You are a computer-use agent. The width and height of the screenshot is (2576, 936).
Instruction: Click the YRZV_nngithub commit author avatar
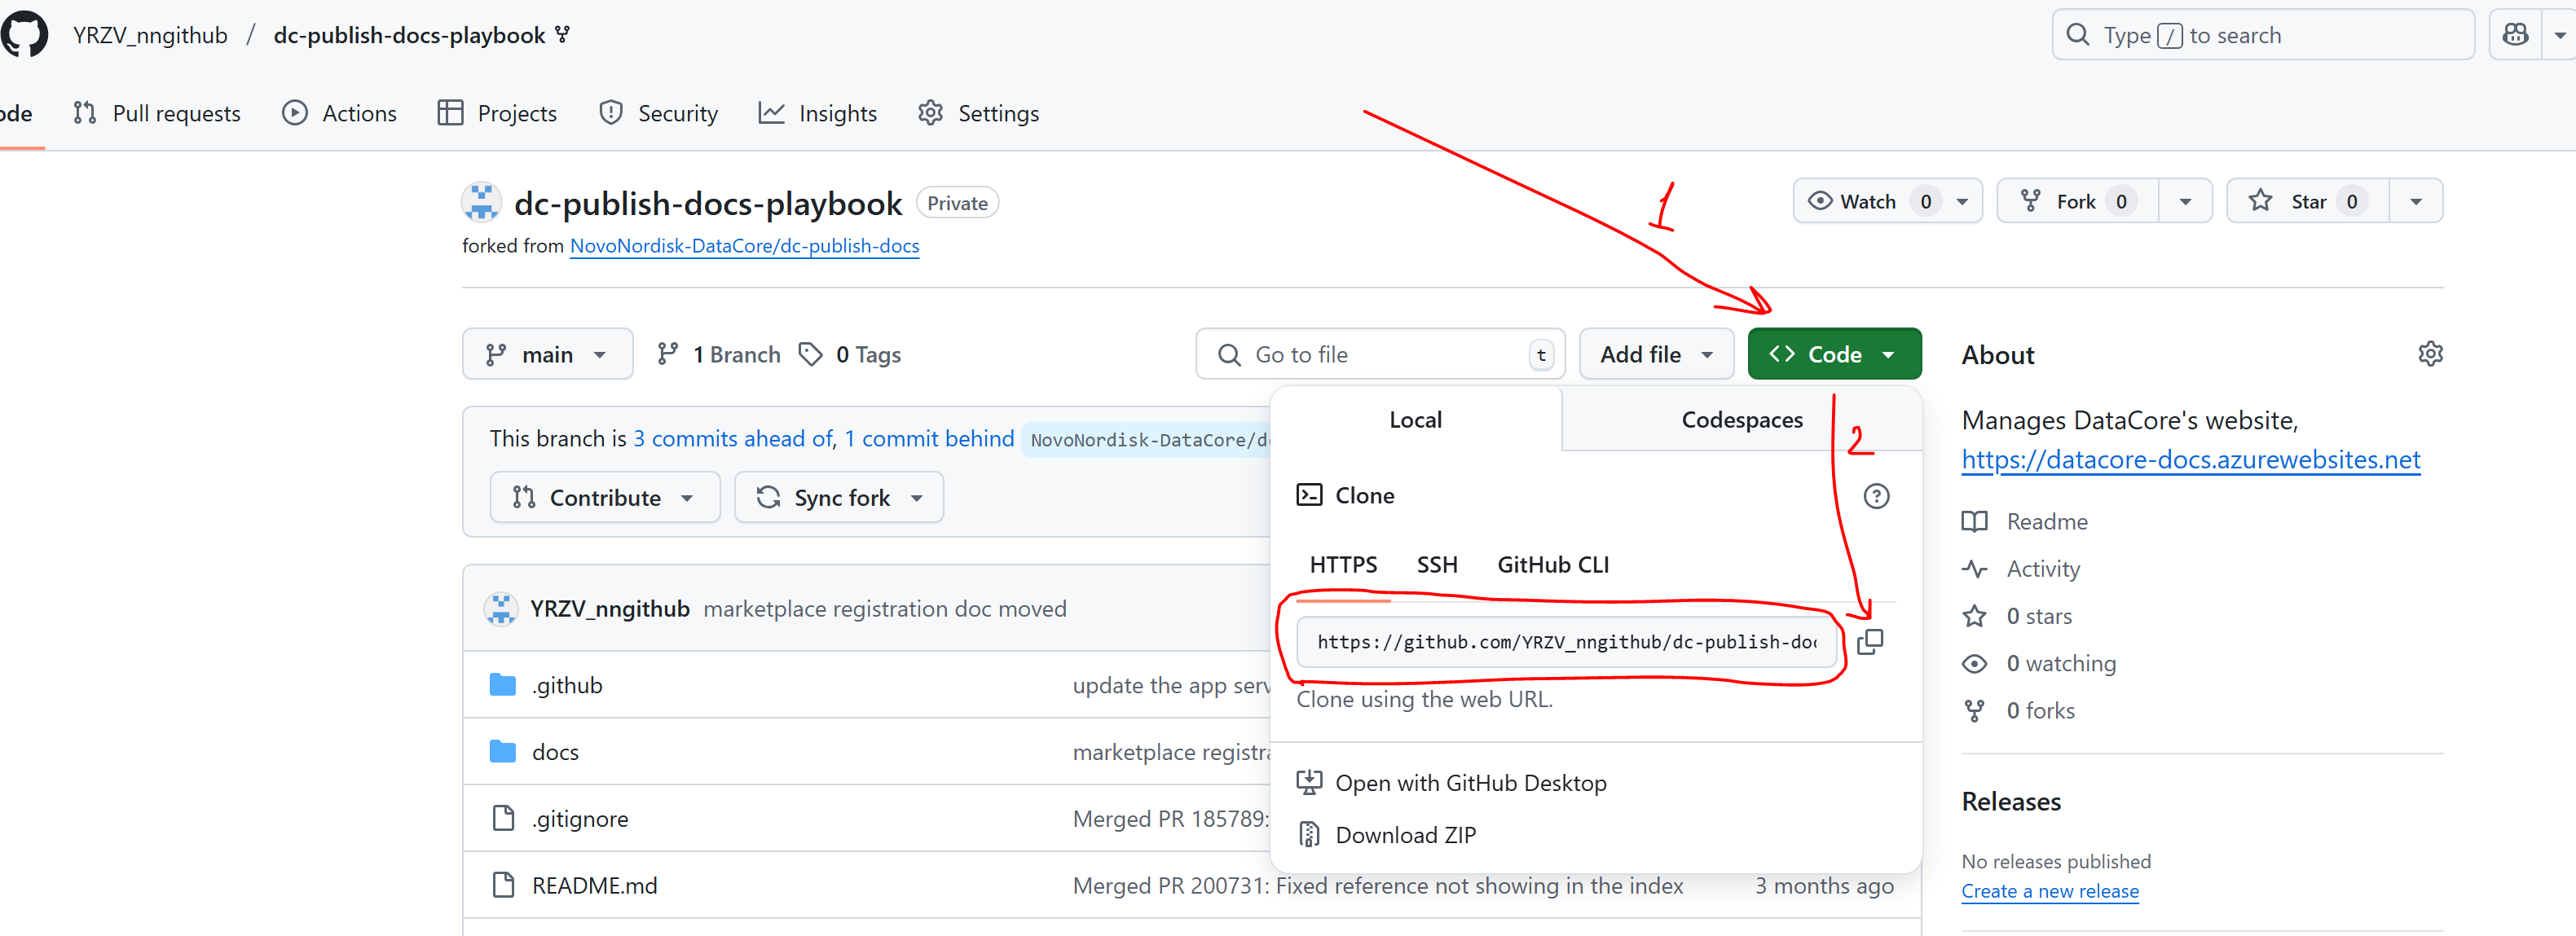pyautogui.click(x=501, y=609)
